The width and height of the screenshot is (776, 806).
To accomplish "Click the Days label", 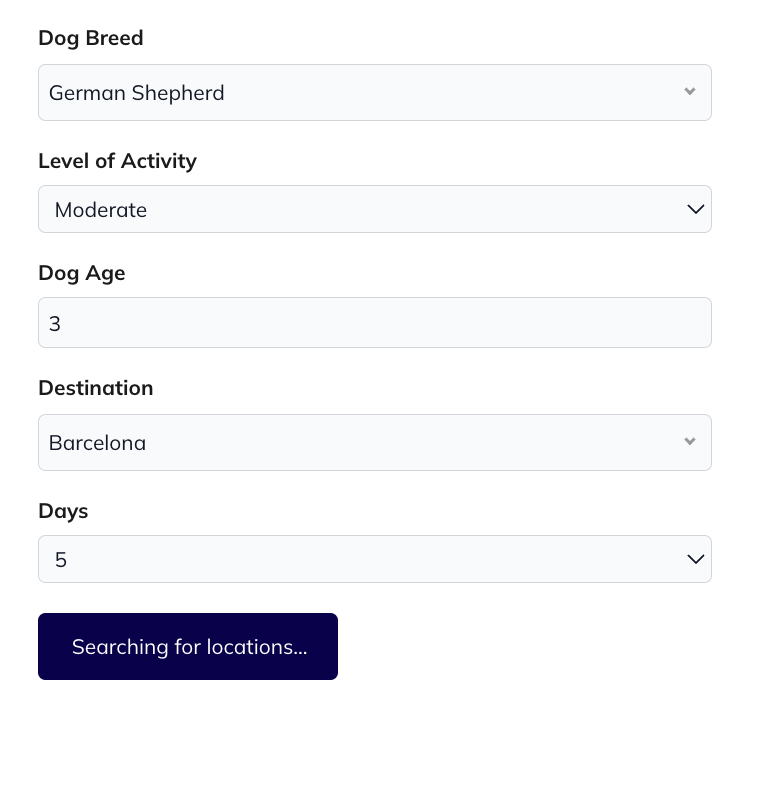I will (63, 511).
